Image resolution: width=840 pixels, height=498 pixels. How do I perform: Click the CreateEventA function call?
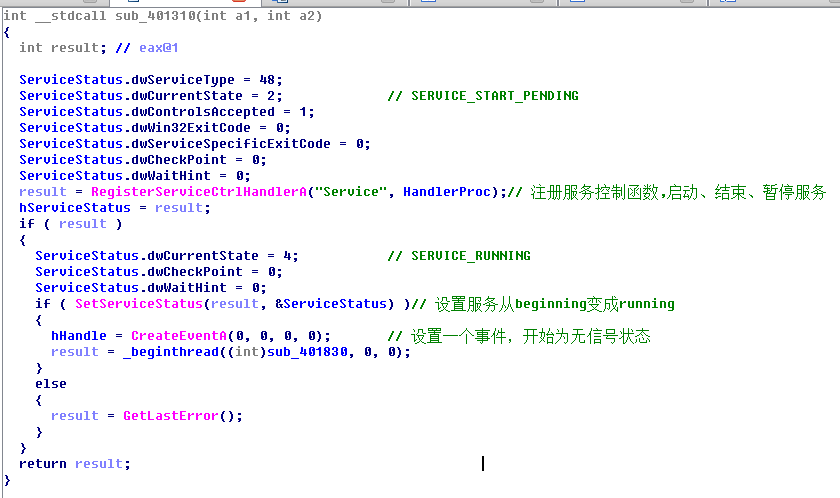click(x=174, y=336)
